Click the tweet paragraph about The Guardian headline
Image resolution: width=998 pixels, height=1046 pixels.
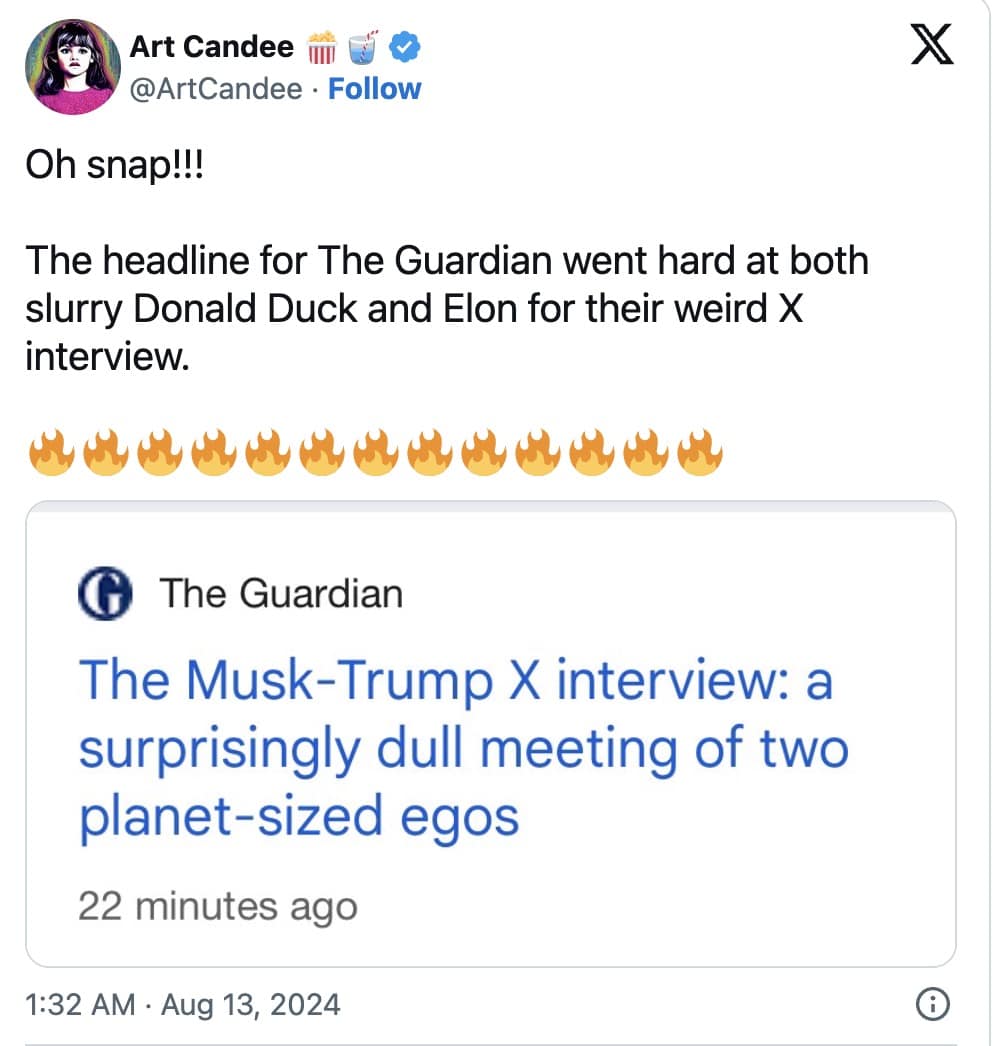(446, 307)
